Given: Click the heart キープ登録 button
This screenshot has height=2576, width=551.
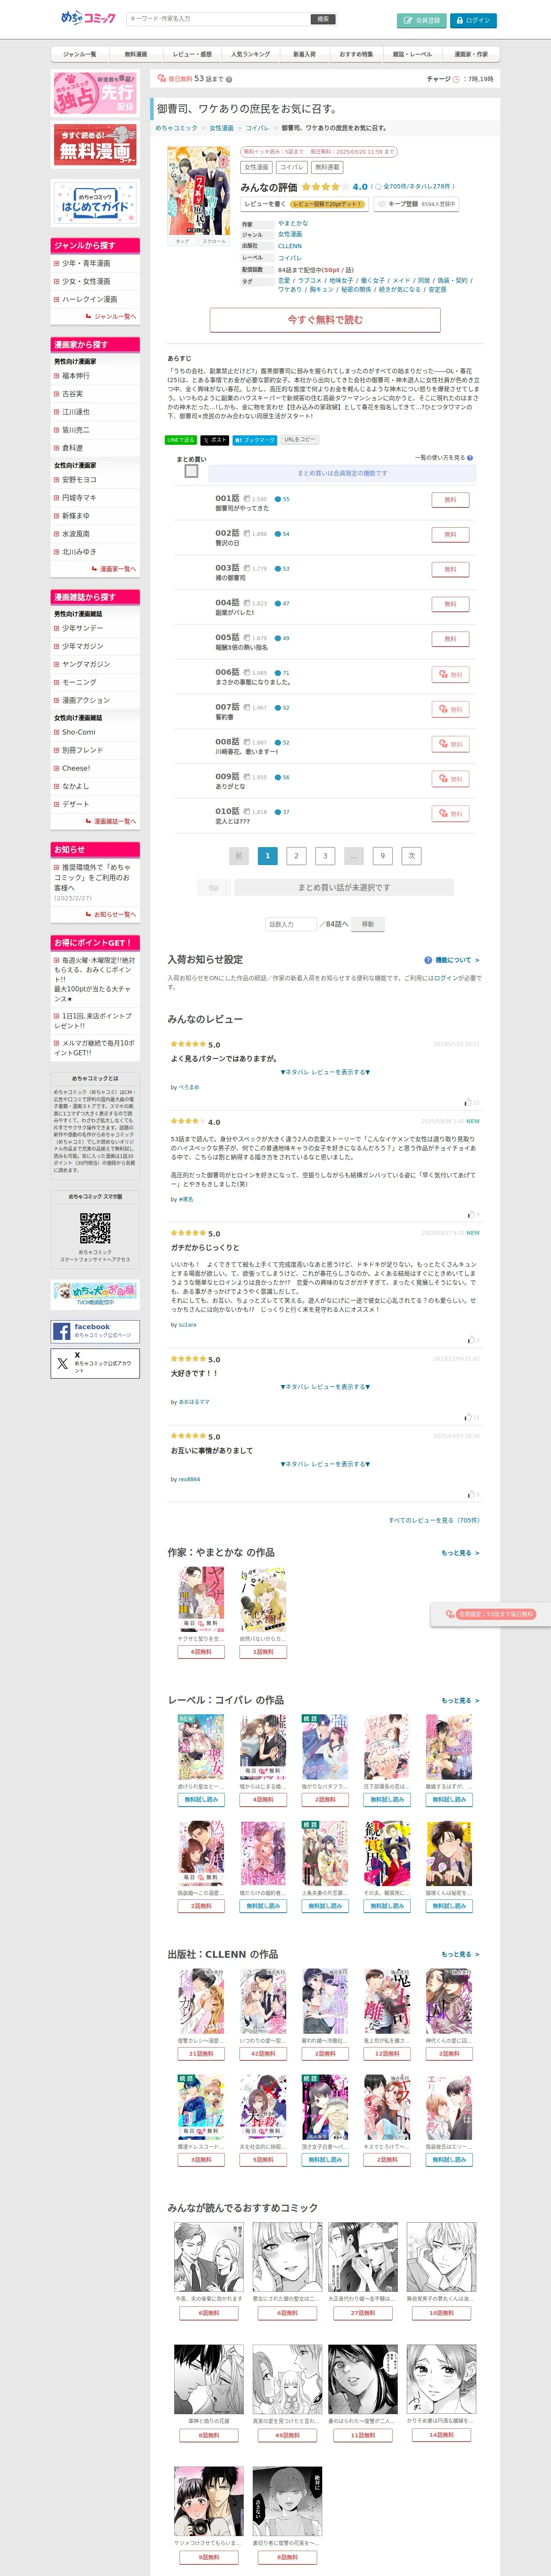Looking at the screenshot, I should coord(416,204).
